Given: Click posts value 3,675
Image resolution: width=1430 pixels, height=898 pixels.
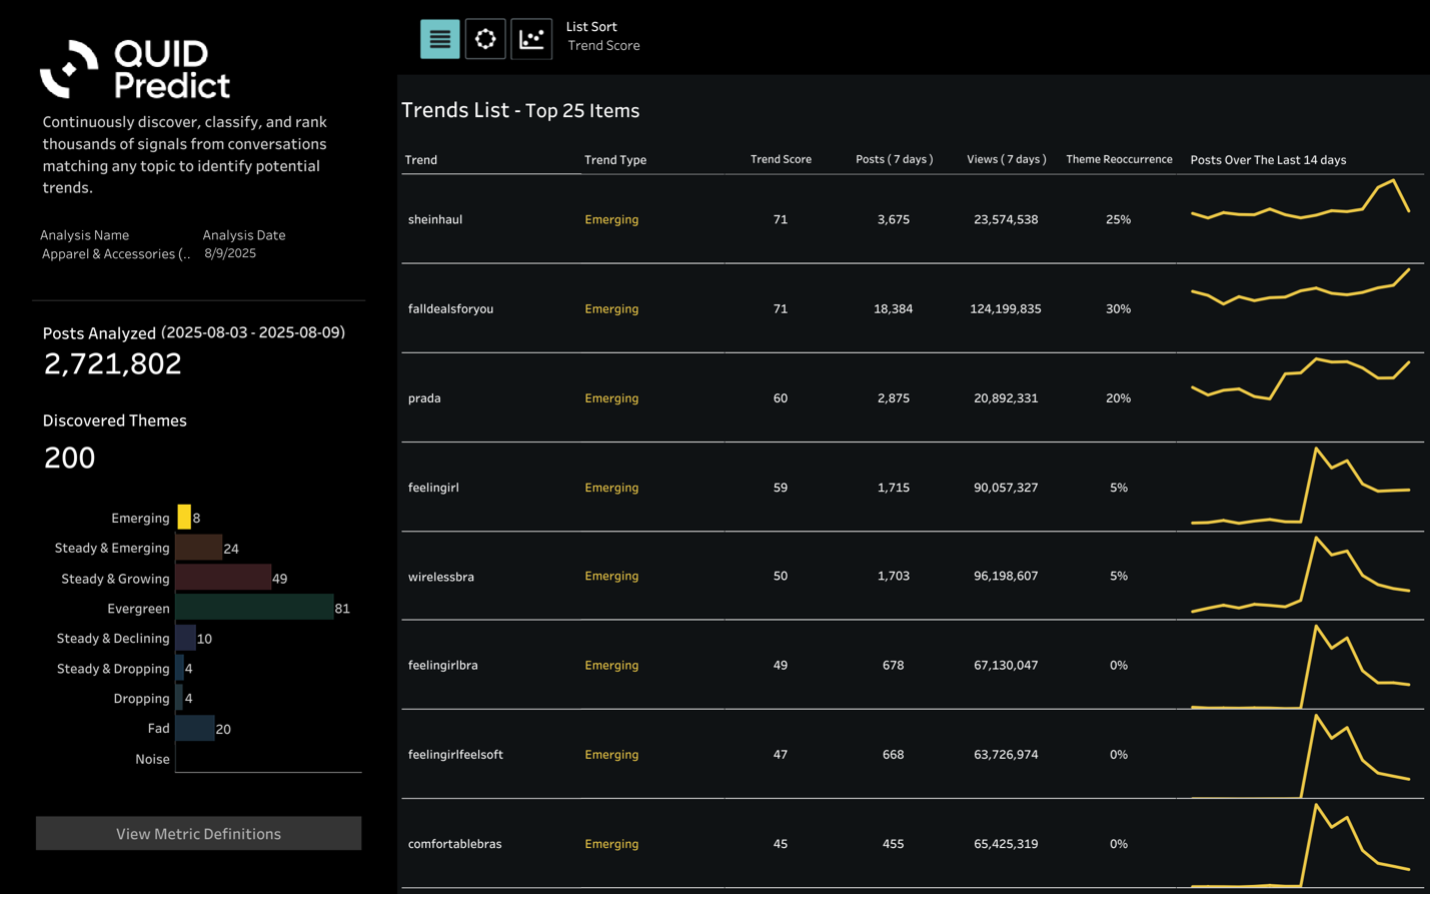Looking at the screenshot, I should 893,219.
